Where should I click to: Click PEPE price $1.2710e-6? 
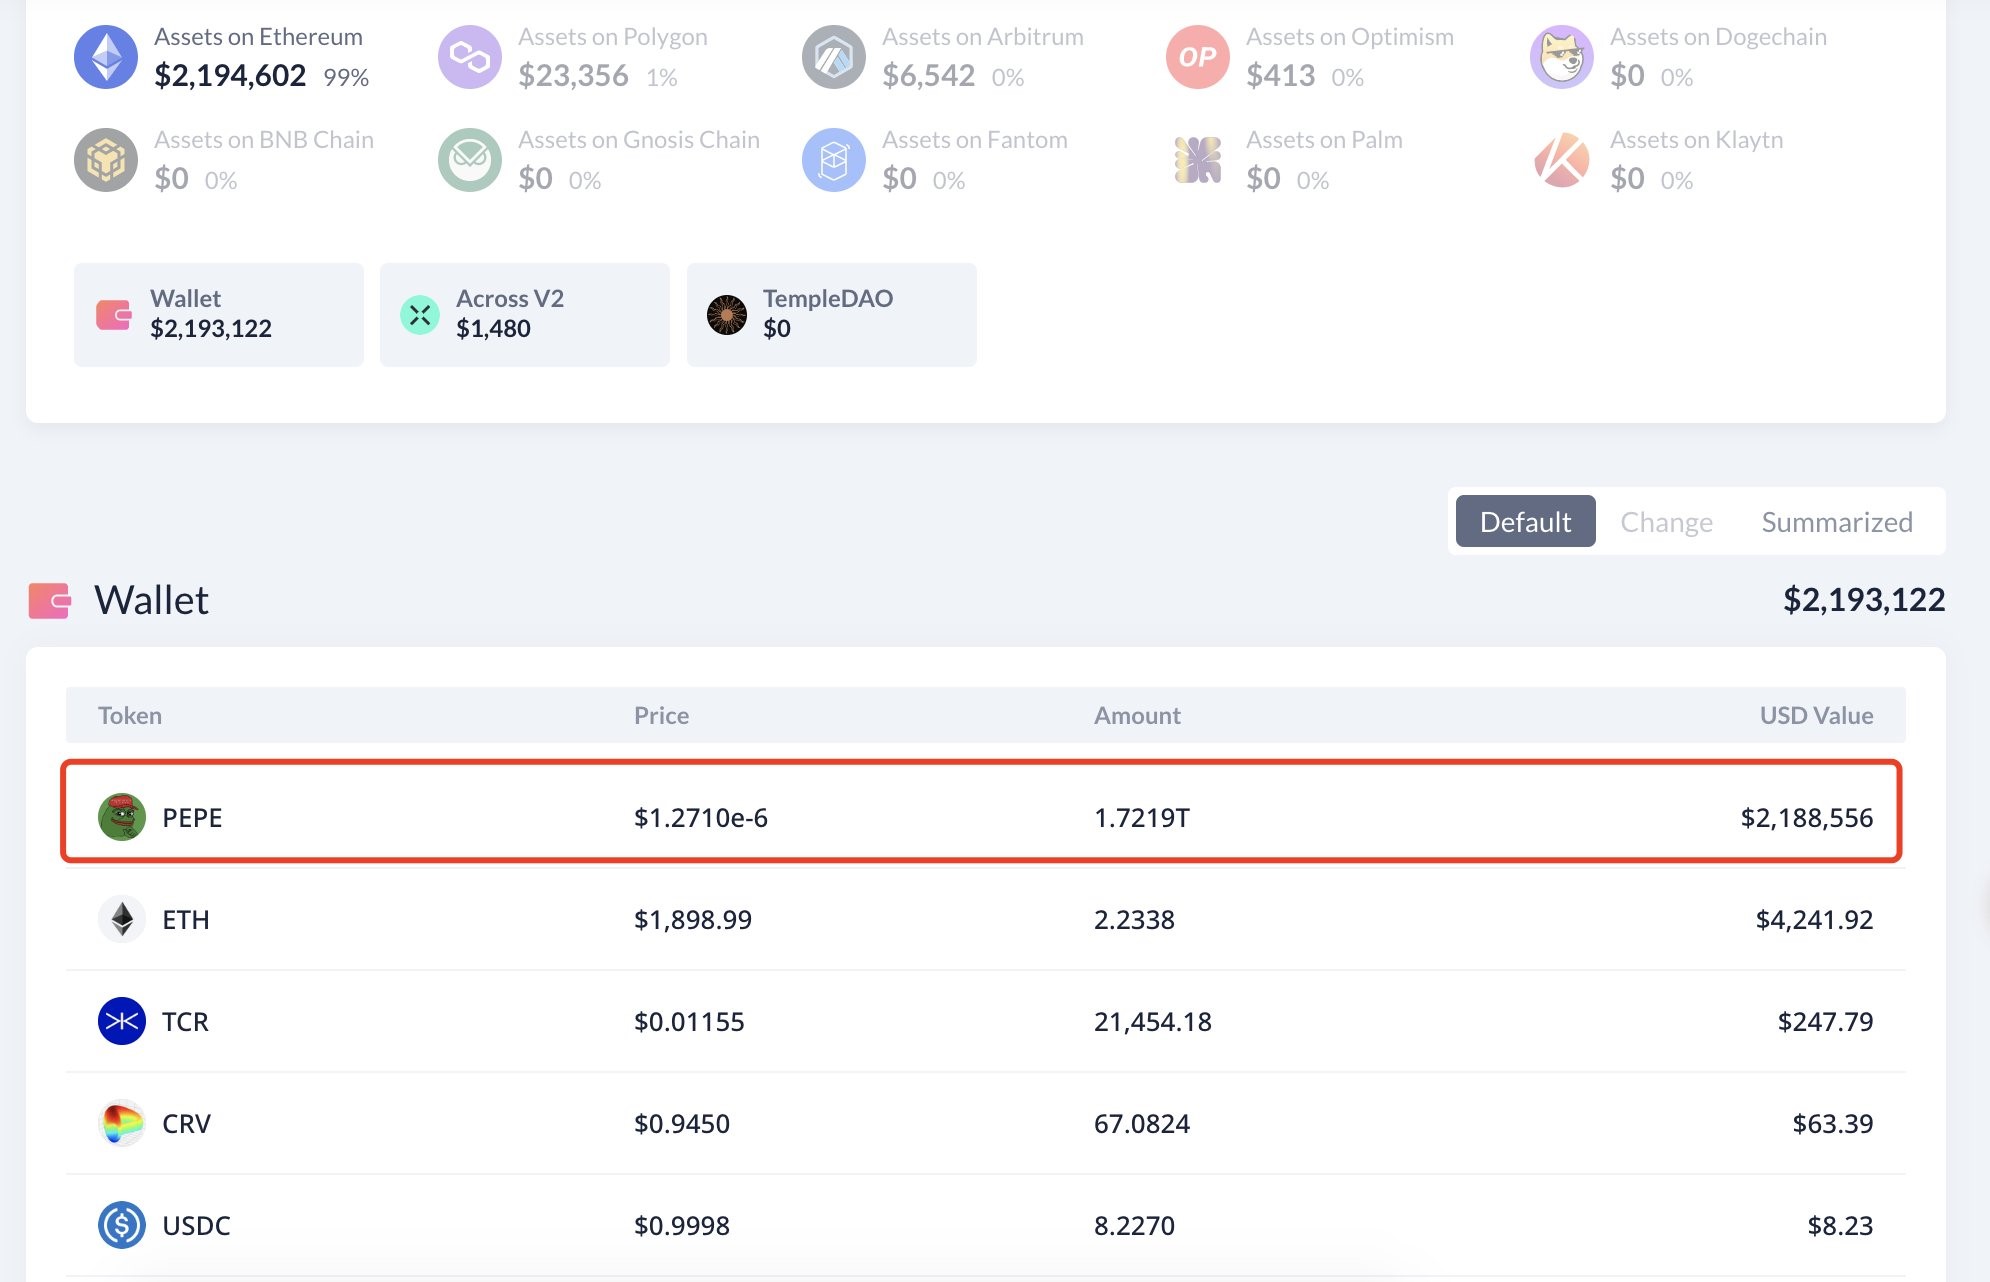(x=701, y=817)
